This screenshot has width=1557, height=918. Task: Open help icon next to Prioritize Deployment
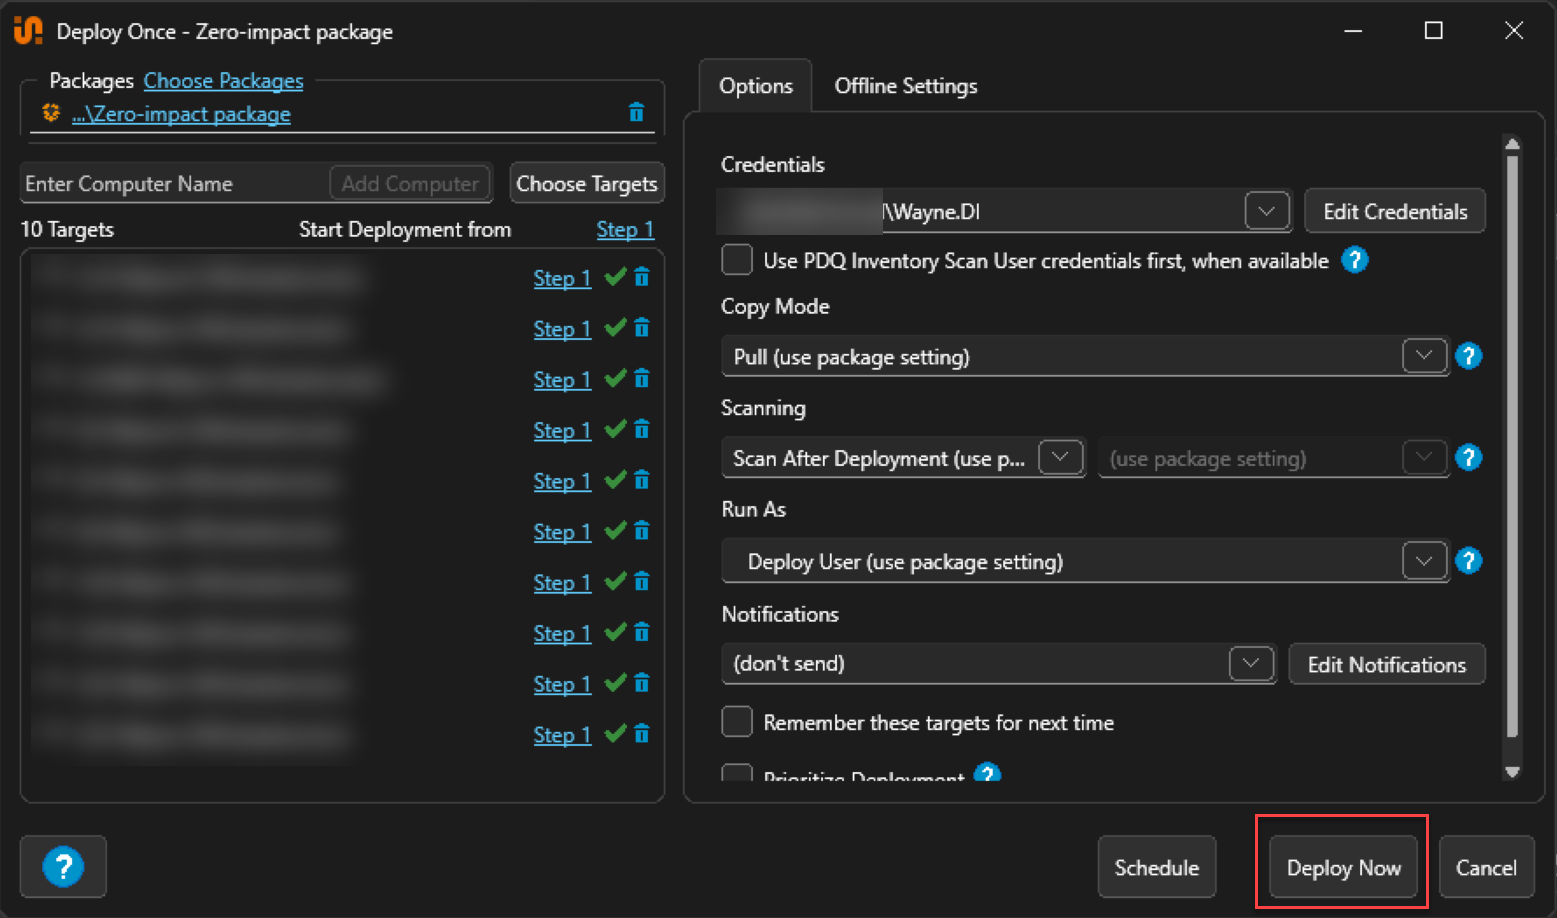click(987, 773)
